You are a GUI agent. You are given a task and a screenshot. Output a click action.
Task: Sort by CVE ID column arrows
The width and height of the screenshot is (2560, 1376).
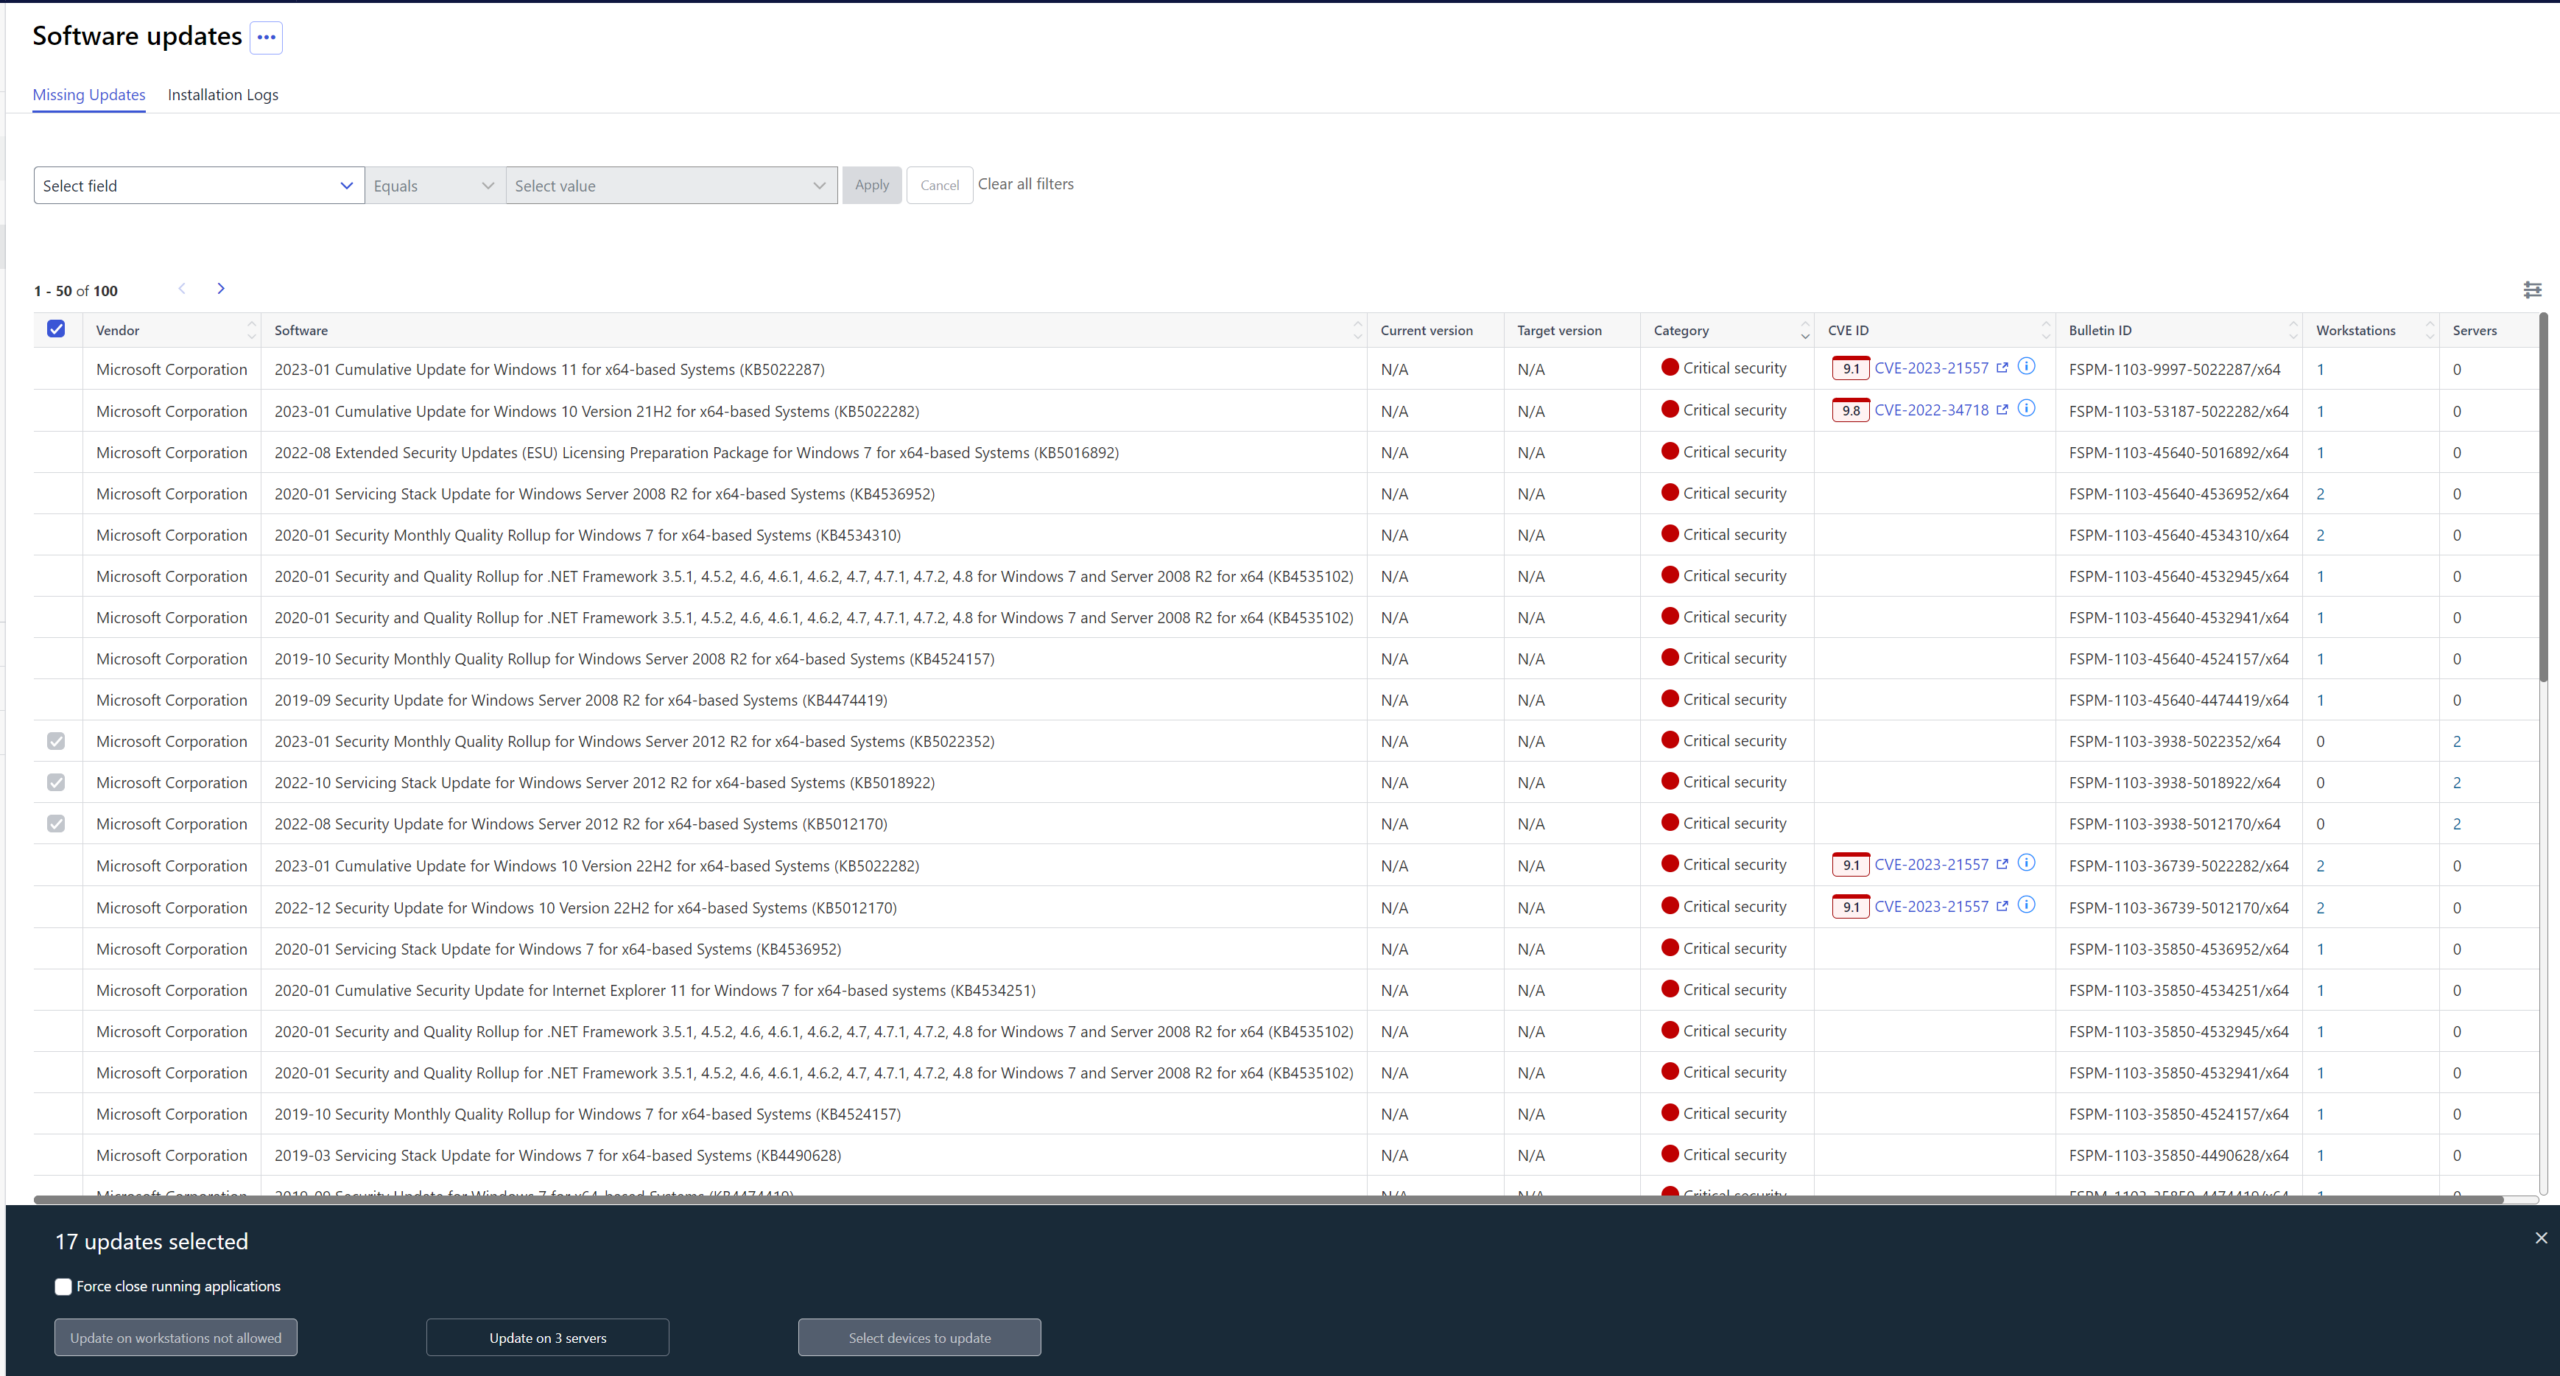point(2046,330)
